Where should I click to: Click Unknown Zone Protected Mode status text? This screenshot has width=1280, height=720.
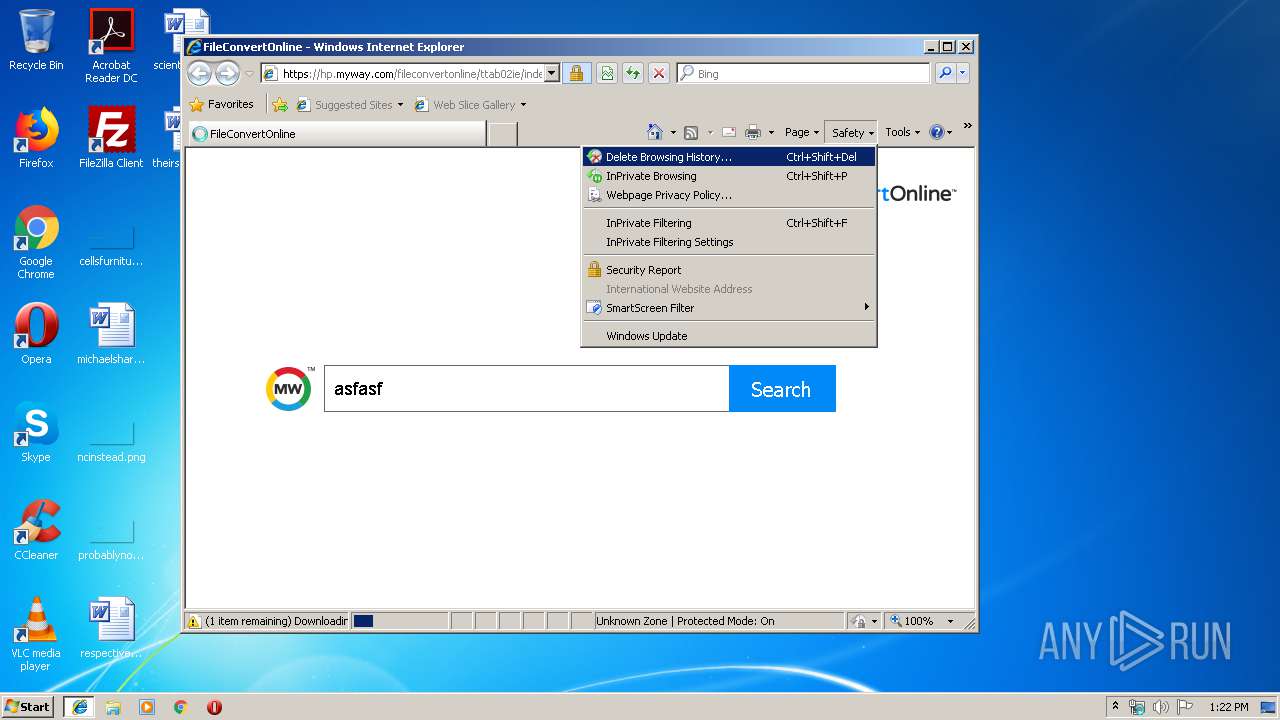pyautogui.click(x=685, y=621)
